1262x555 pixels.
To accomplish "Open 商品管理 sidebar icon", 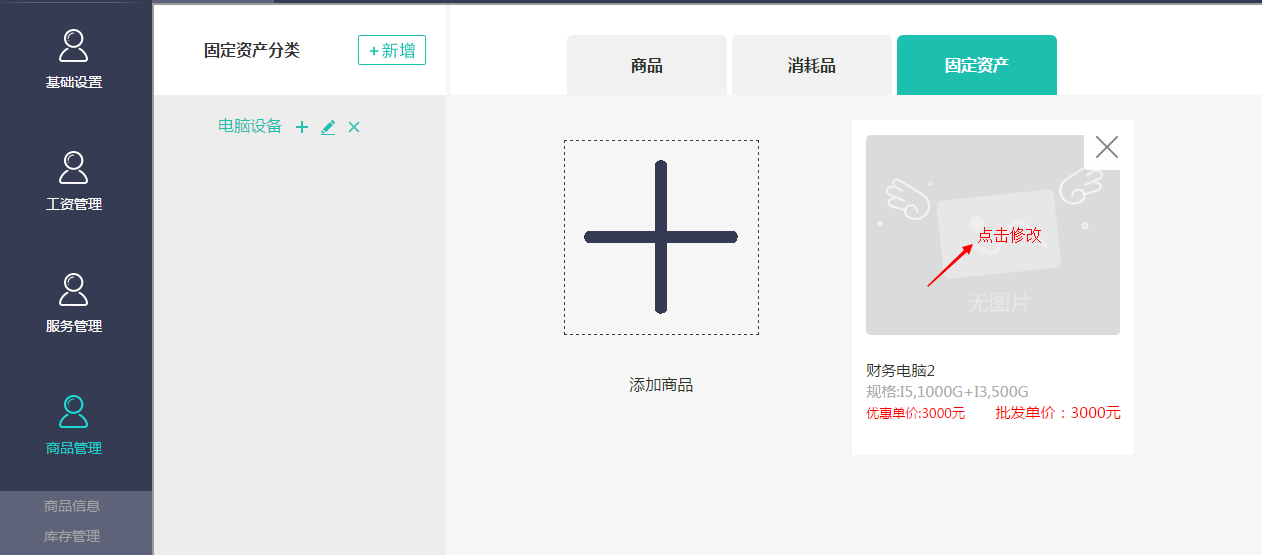I will (x=74, y=412).
